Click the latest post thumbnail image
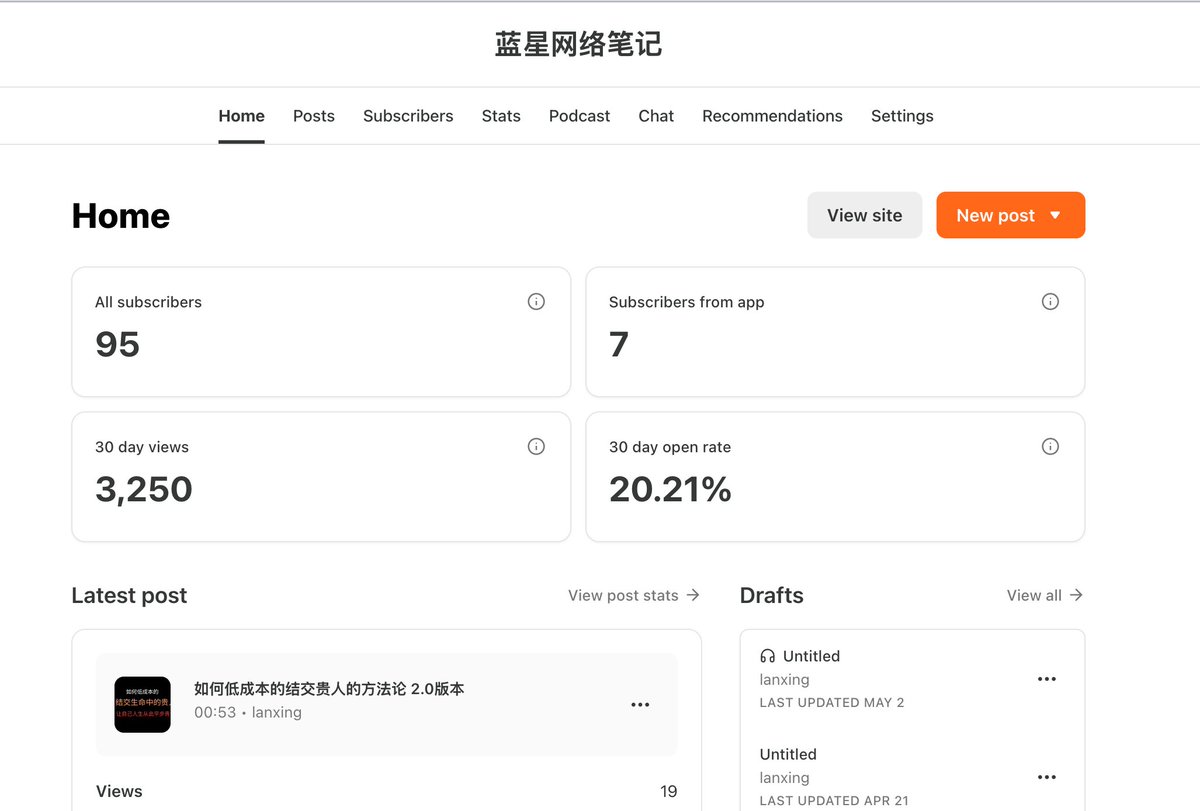Screen dimensions: 1200x811 pyautogui.click(x=142, y=705)
